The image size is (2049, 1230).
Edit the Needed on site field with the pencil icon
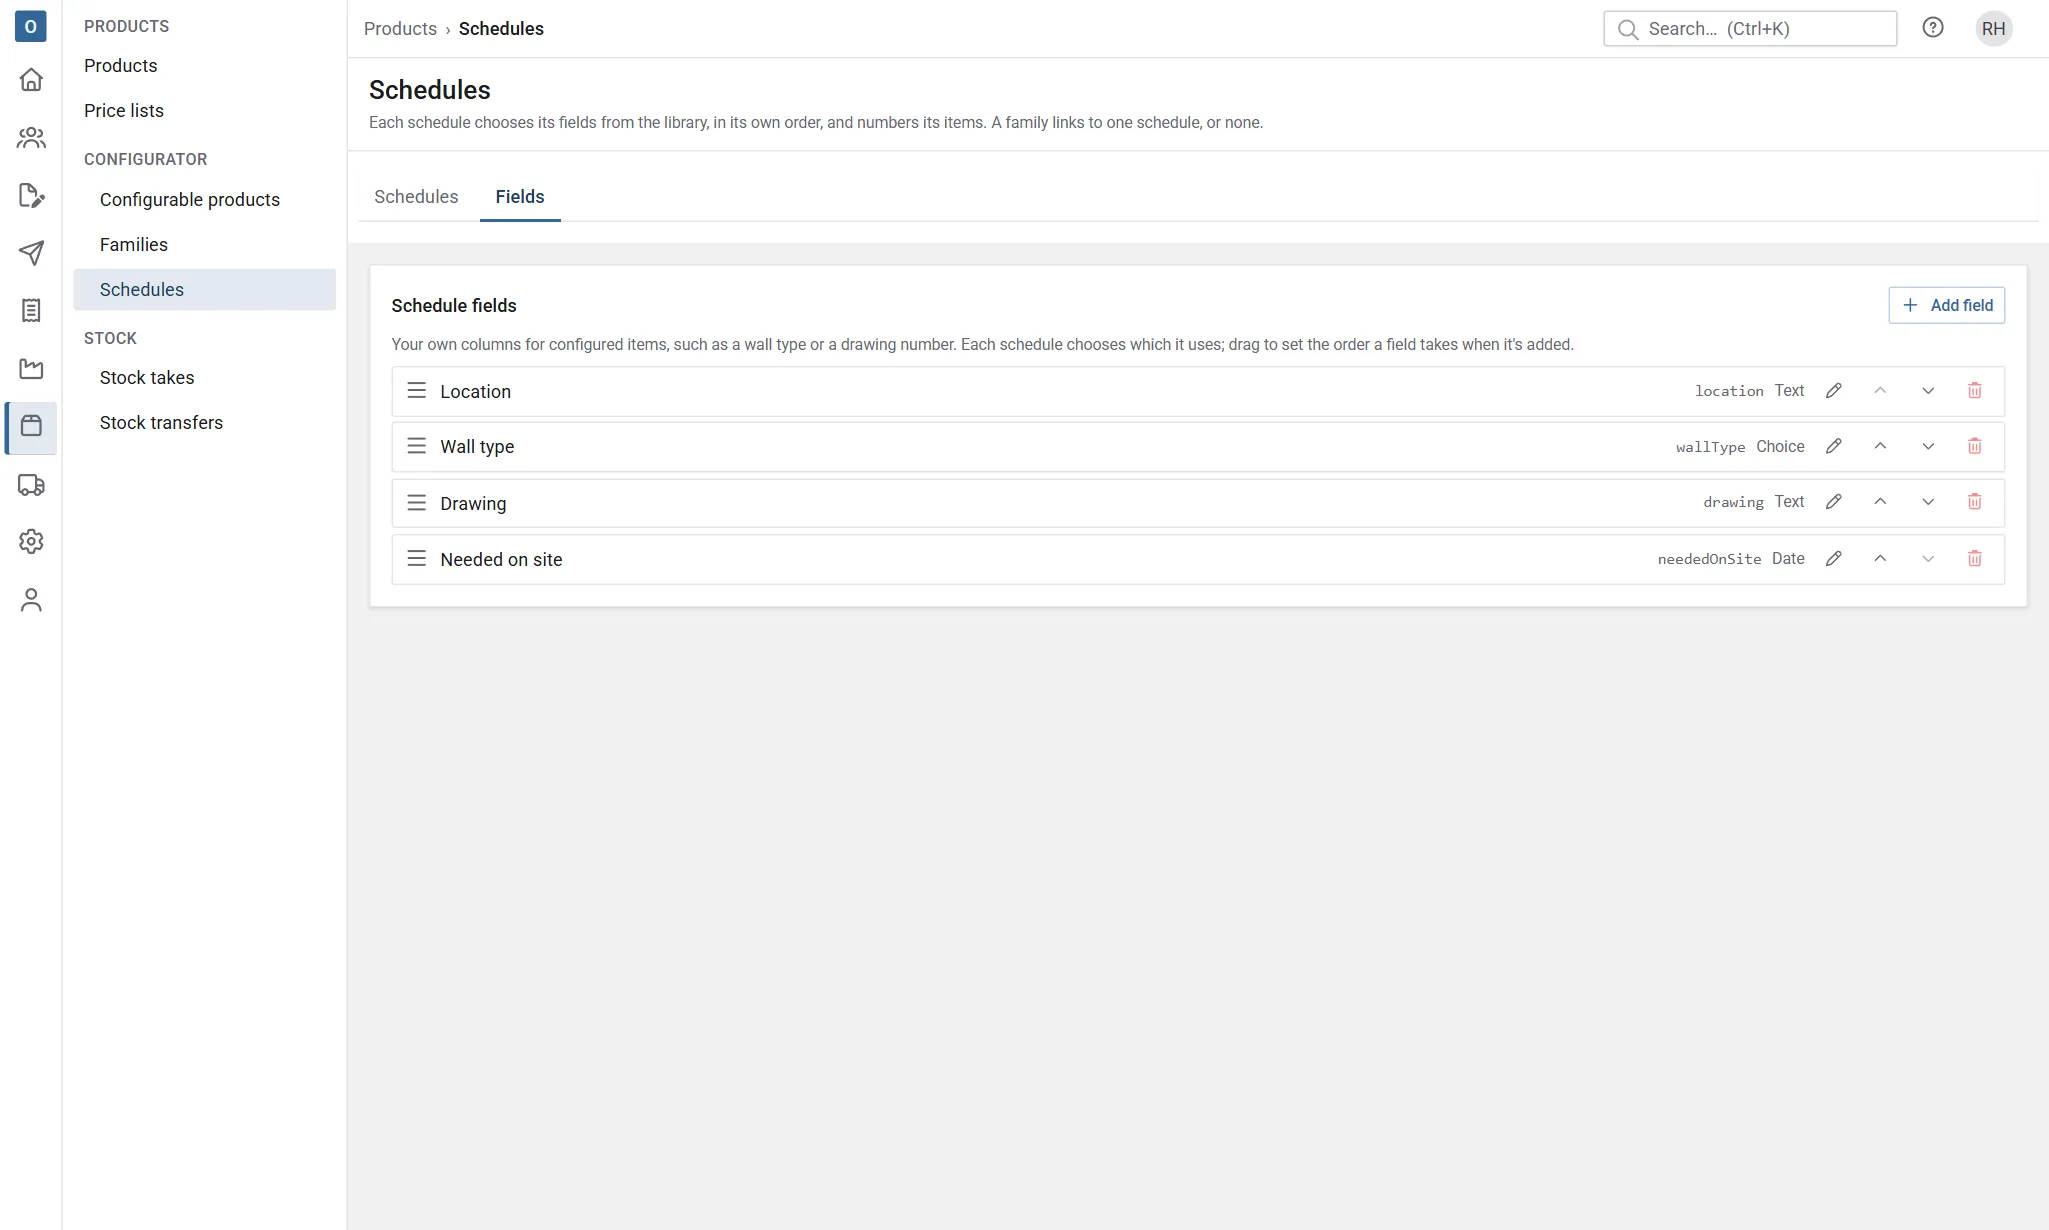coord(1833,559)
